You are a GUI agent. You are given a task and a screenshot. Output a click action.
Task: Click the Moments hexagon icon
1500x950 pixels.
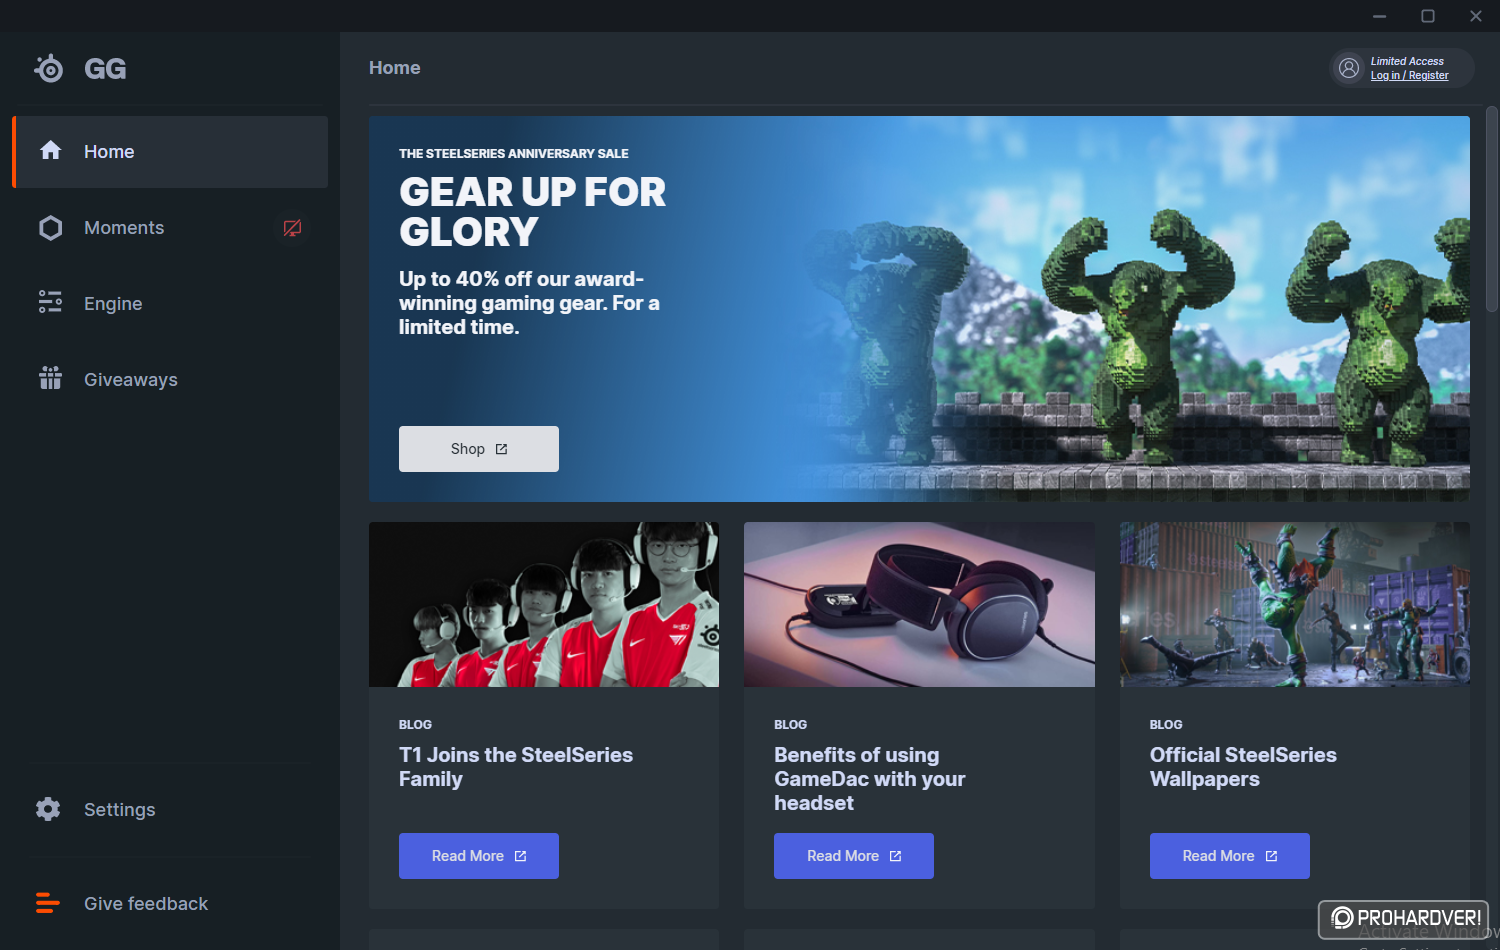click(x=50, y=228)
